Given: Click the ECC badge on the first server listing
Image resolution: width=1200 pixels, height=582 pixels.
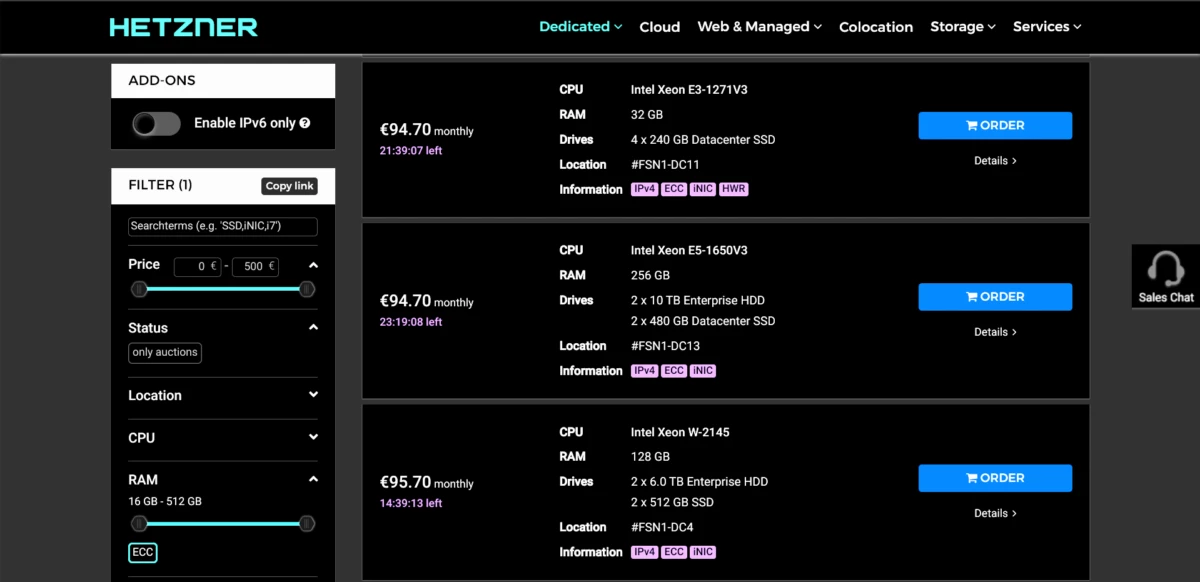Looking at the screenshot, I should [673, 188].
